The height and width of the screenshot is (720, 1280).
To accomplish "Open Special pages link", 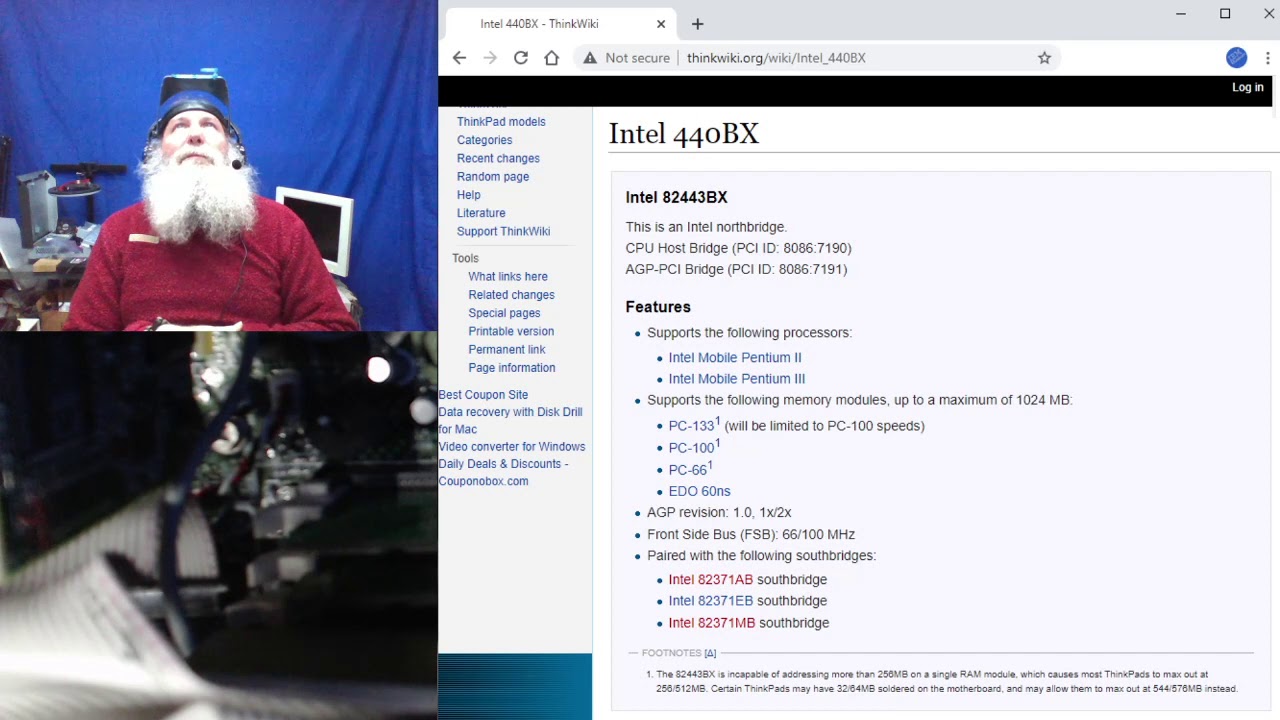I will 504,313.
